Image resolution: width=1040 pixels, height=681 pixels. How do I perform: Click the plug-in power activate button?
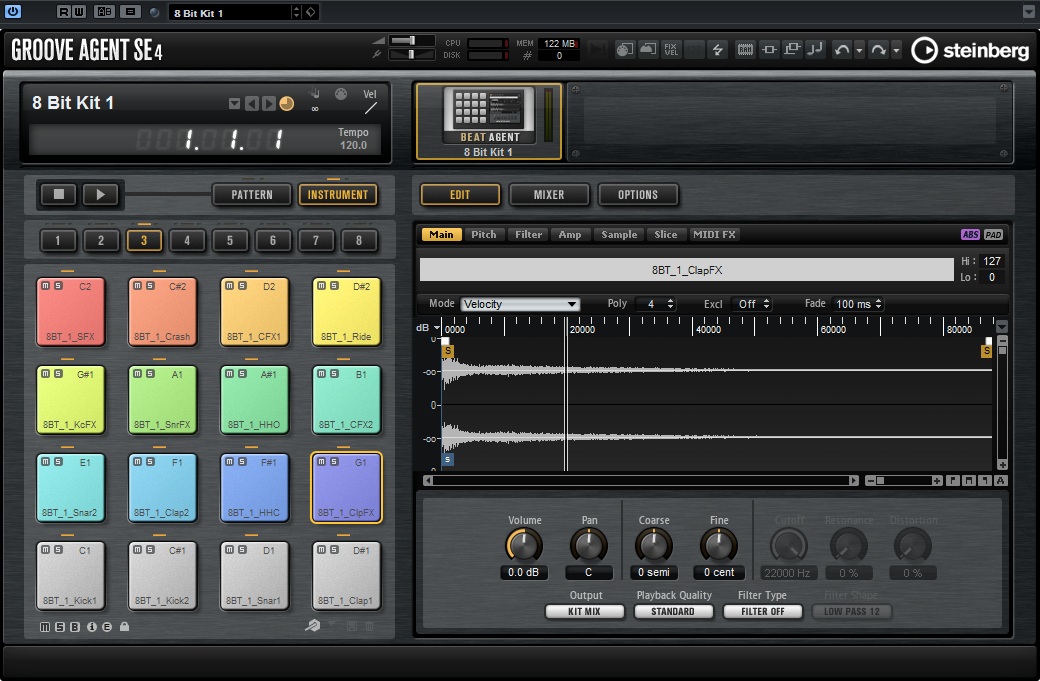pyautogui.click(x=13, y=11)
